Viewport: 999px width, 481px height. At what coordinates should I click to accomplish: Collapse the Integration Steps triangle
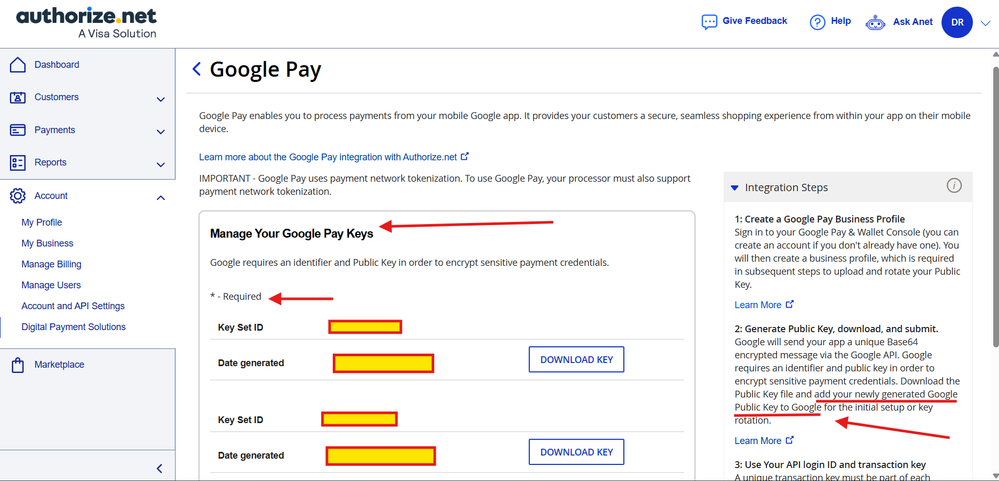[x=735, y=188]
